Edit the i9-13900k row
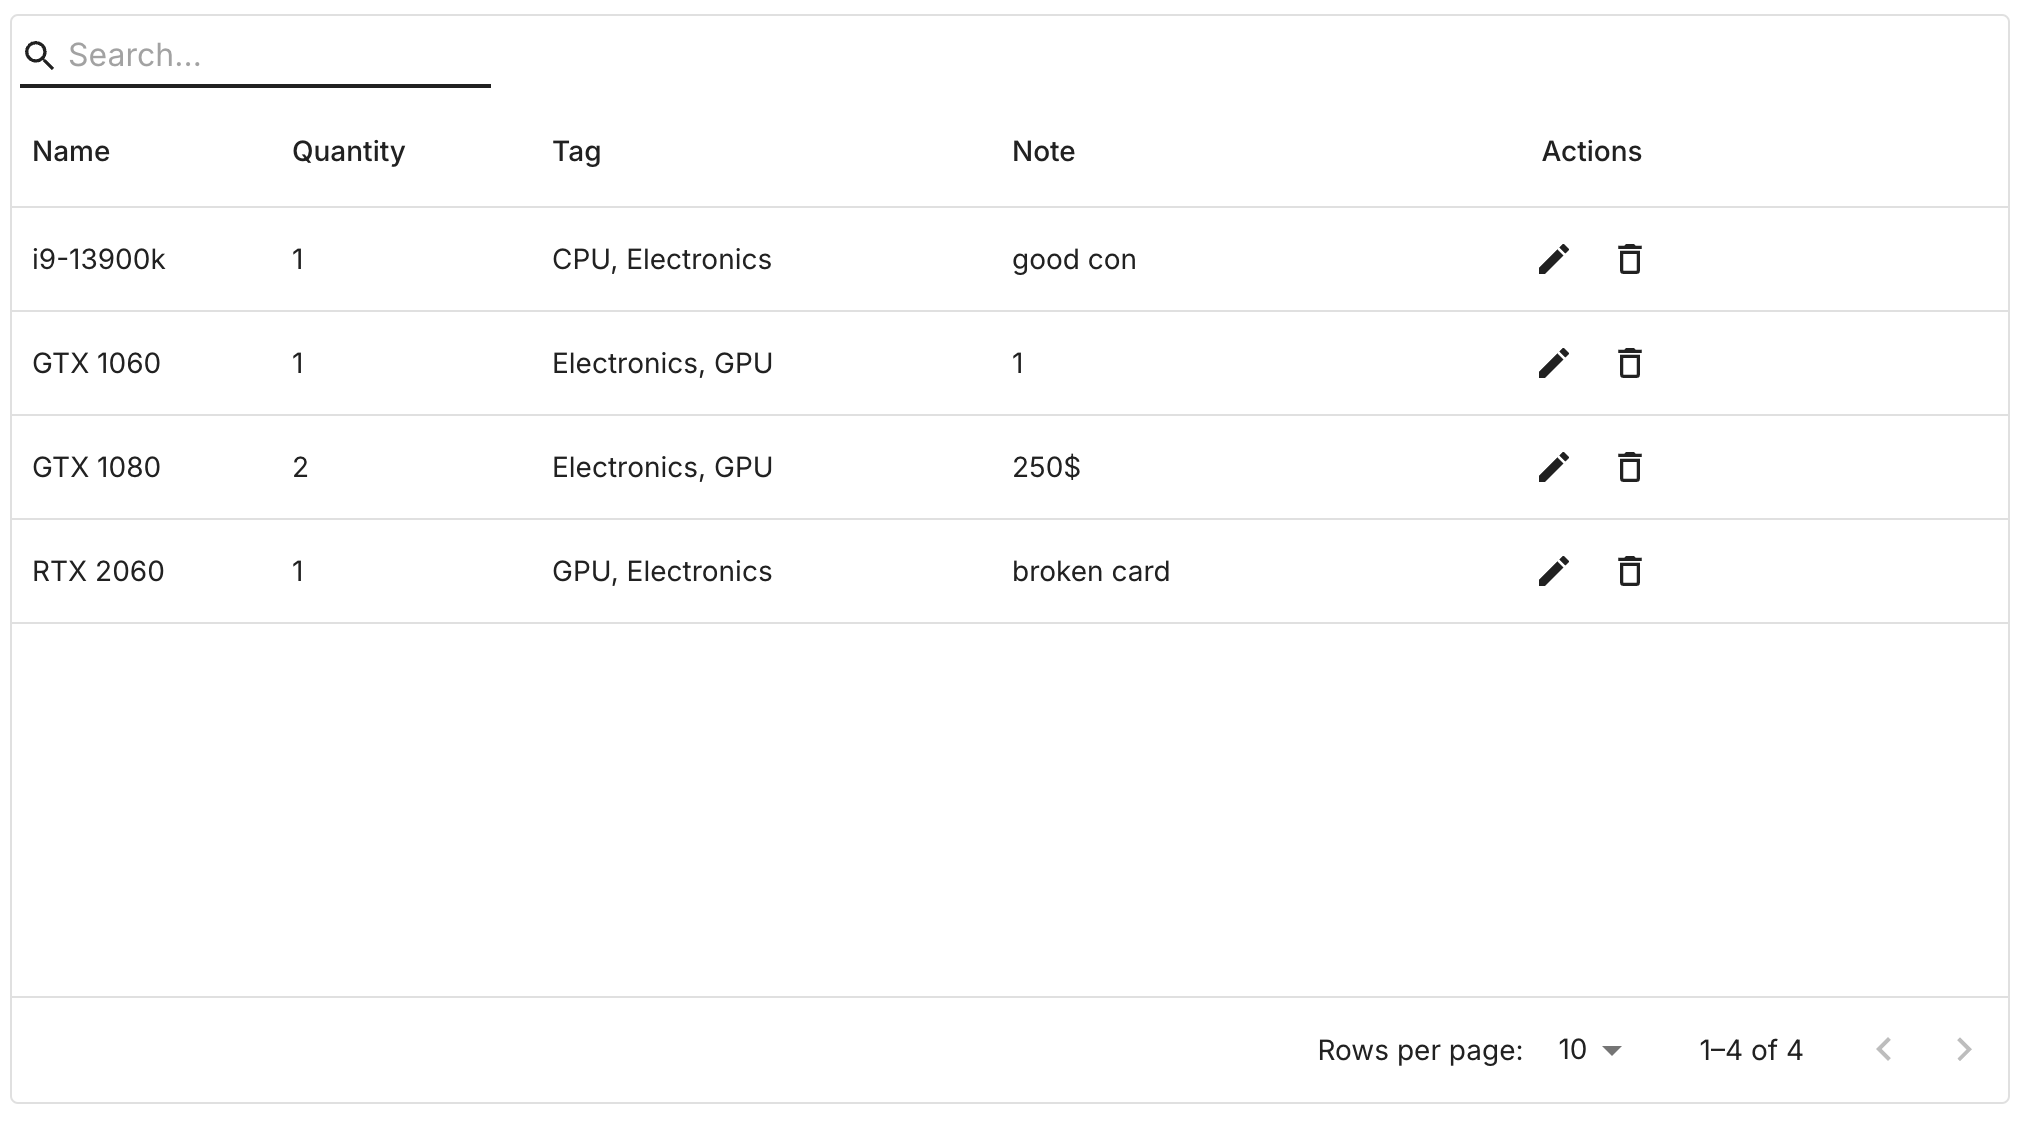Viewport: 2020px width, 1122px height. 1553,259
